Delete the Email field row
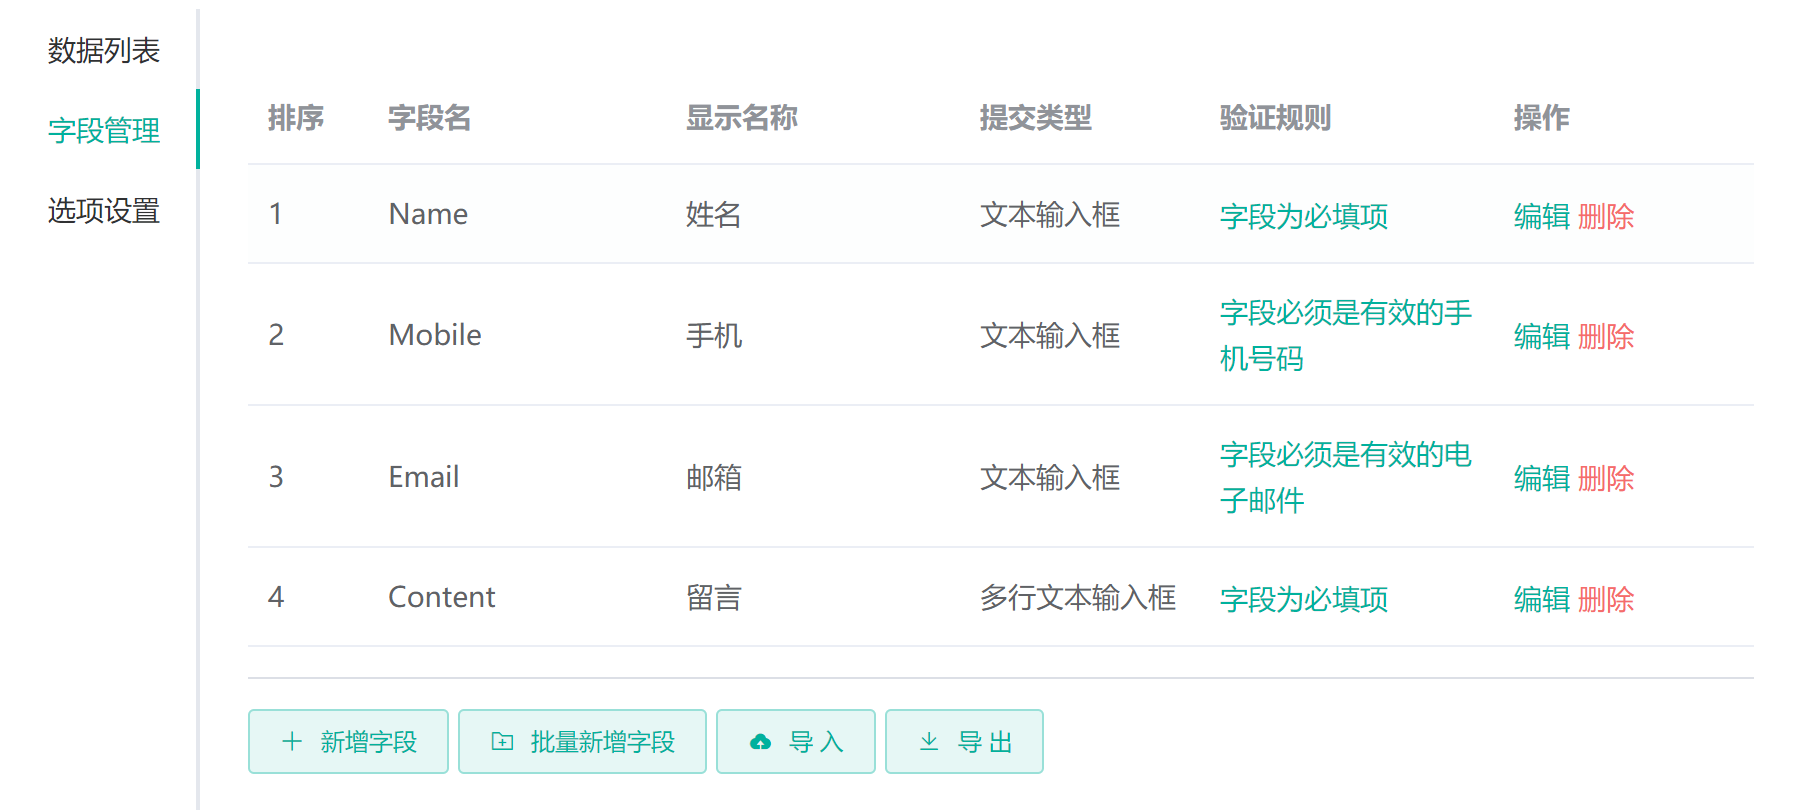 point(1606,478)
